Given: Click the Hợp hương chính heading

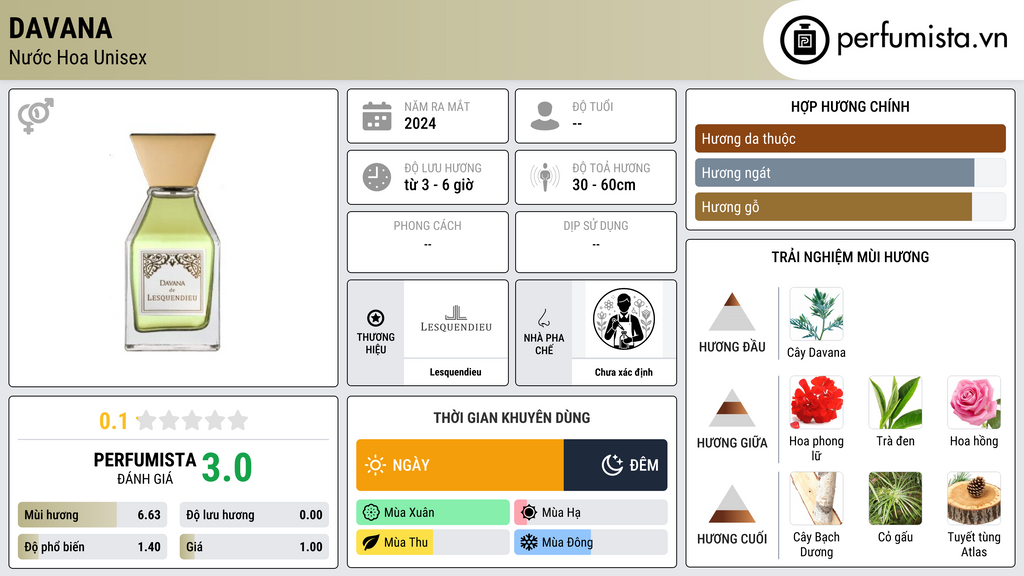Looking at the screenshot, I should click(850, 106).
